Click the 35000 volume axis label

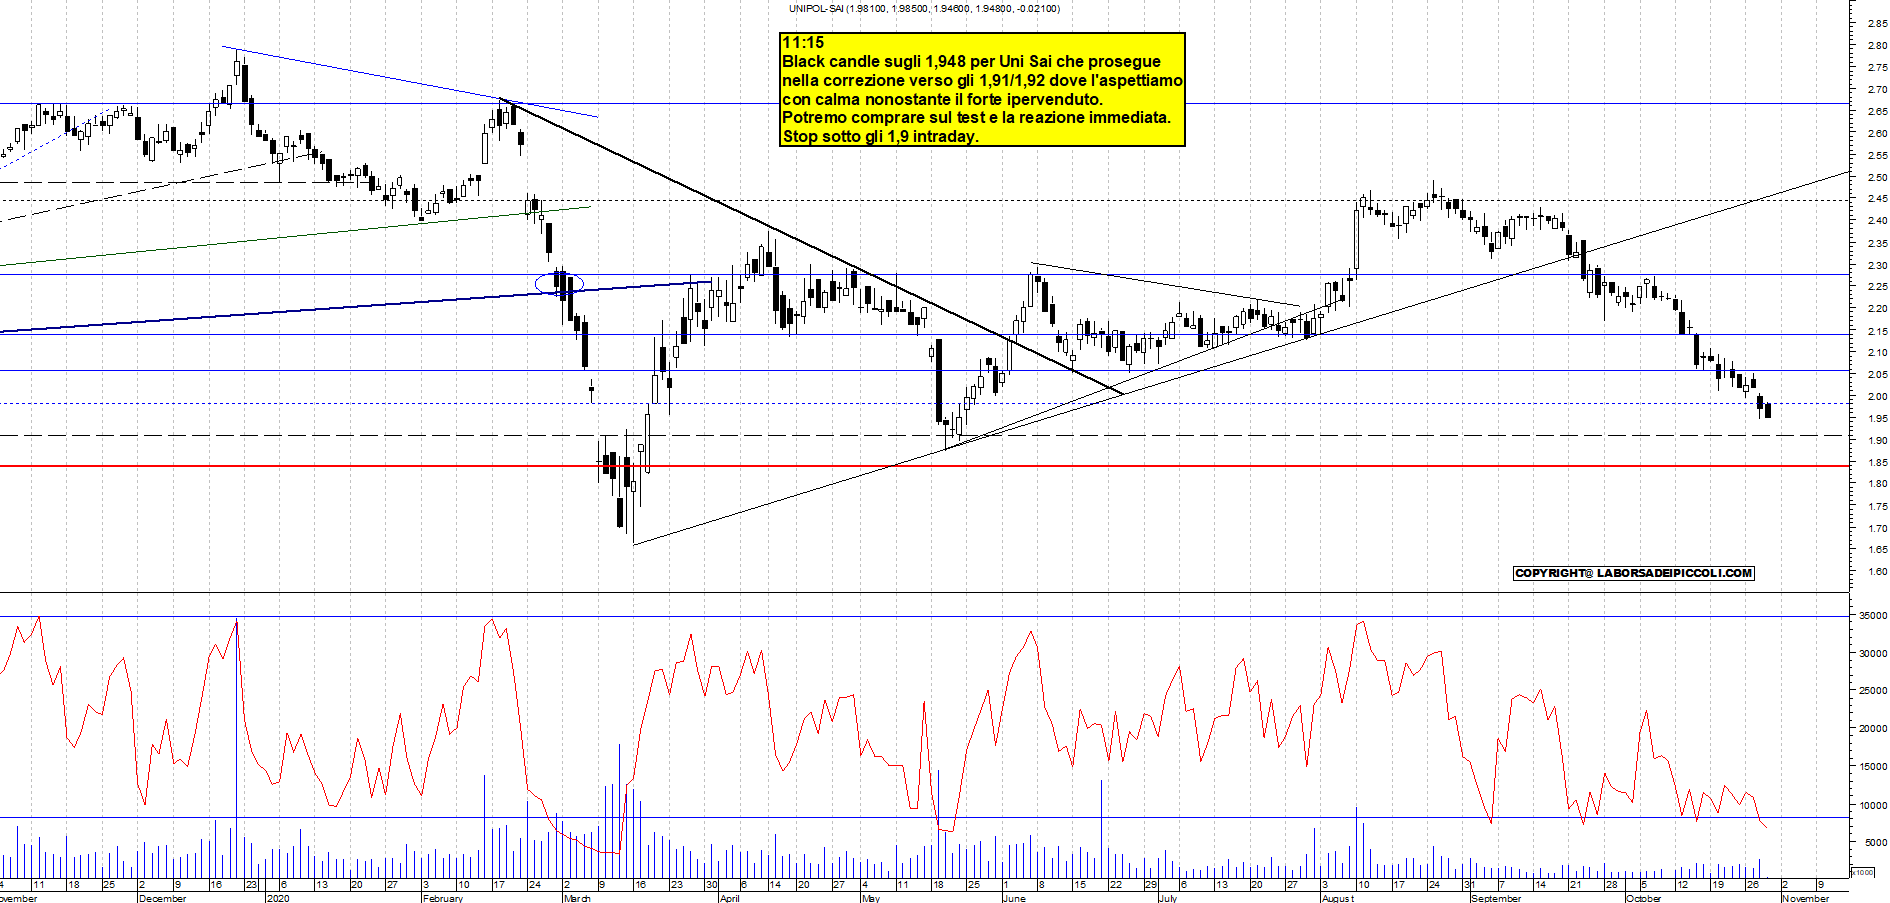[1873, 616]
